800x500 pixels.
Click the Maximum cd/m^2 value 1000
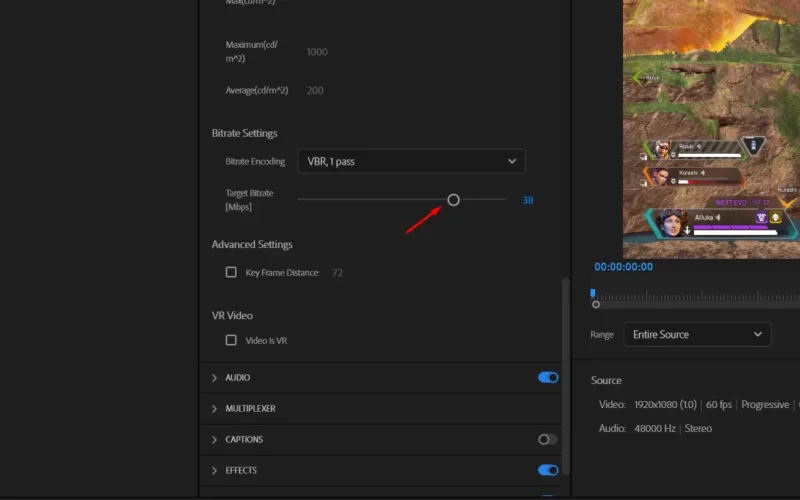[317, 52]
